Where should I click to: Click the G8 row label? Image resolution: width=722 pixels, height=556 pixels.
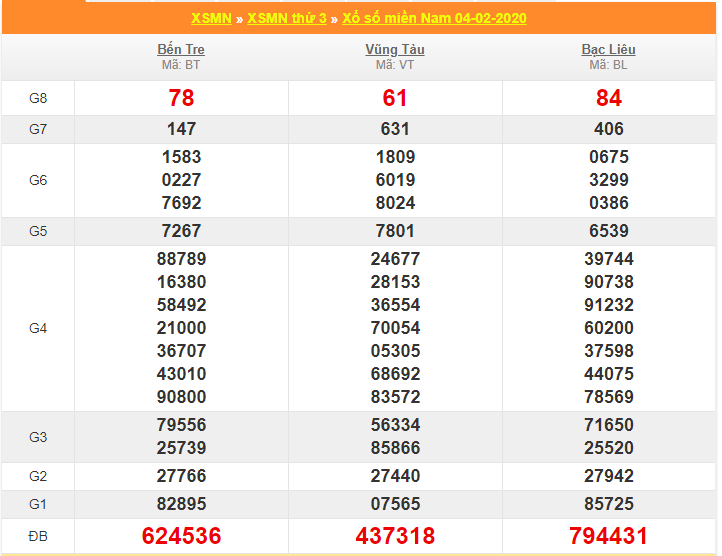point(38,98)
